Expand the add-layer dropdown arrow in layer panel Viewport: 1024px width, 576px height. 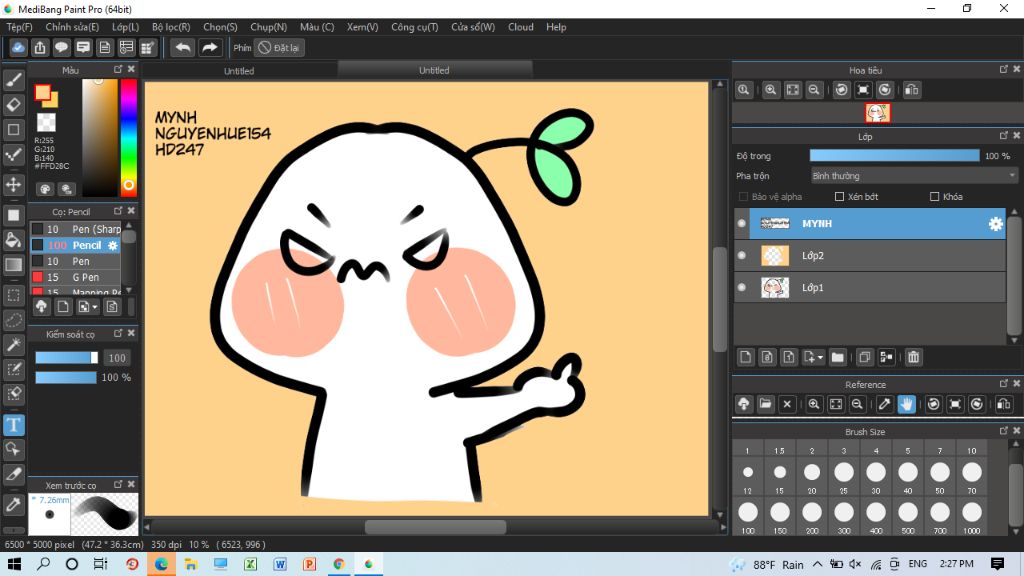coord(821,357)
